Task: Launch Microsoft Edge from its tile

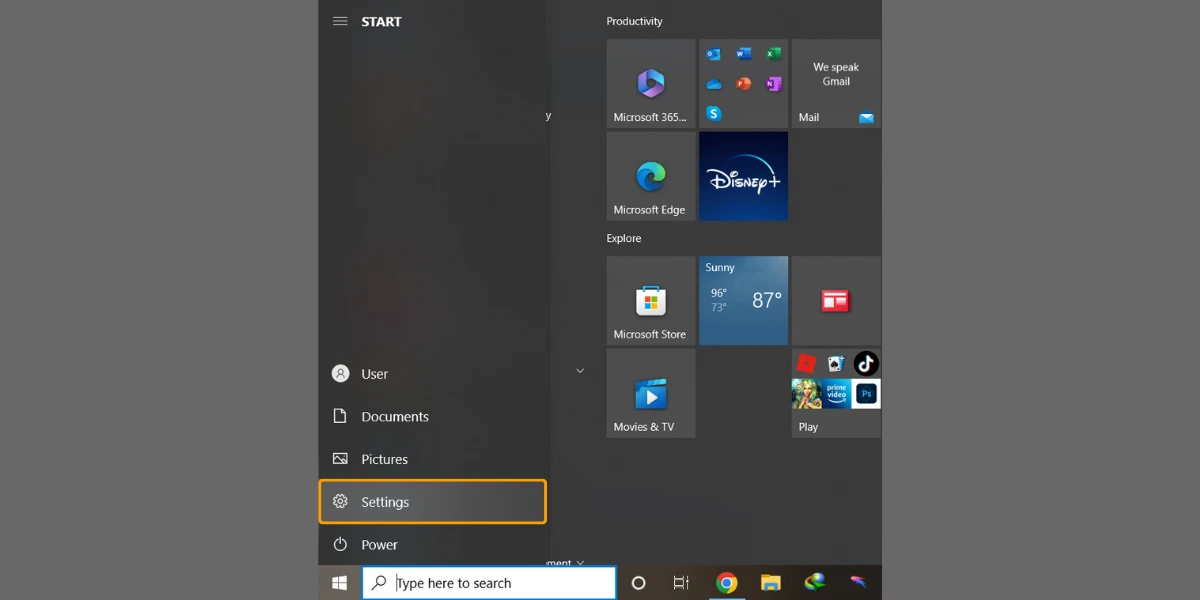Action: pyautogui.click(x=650, y=176)
